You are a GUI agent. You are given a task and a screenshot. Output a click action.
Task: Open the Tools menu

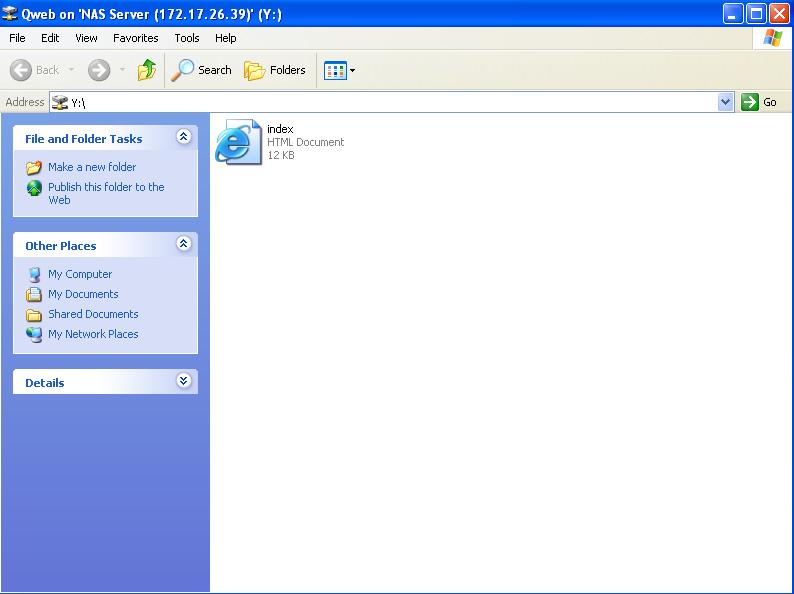pyautogui.click(x=187, y=38)
